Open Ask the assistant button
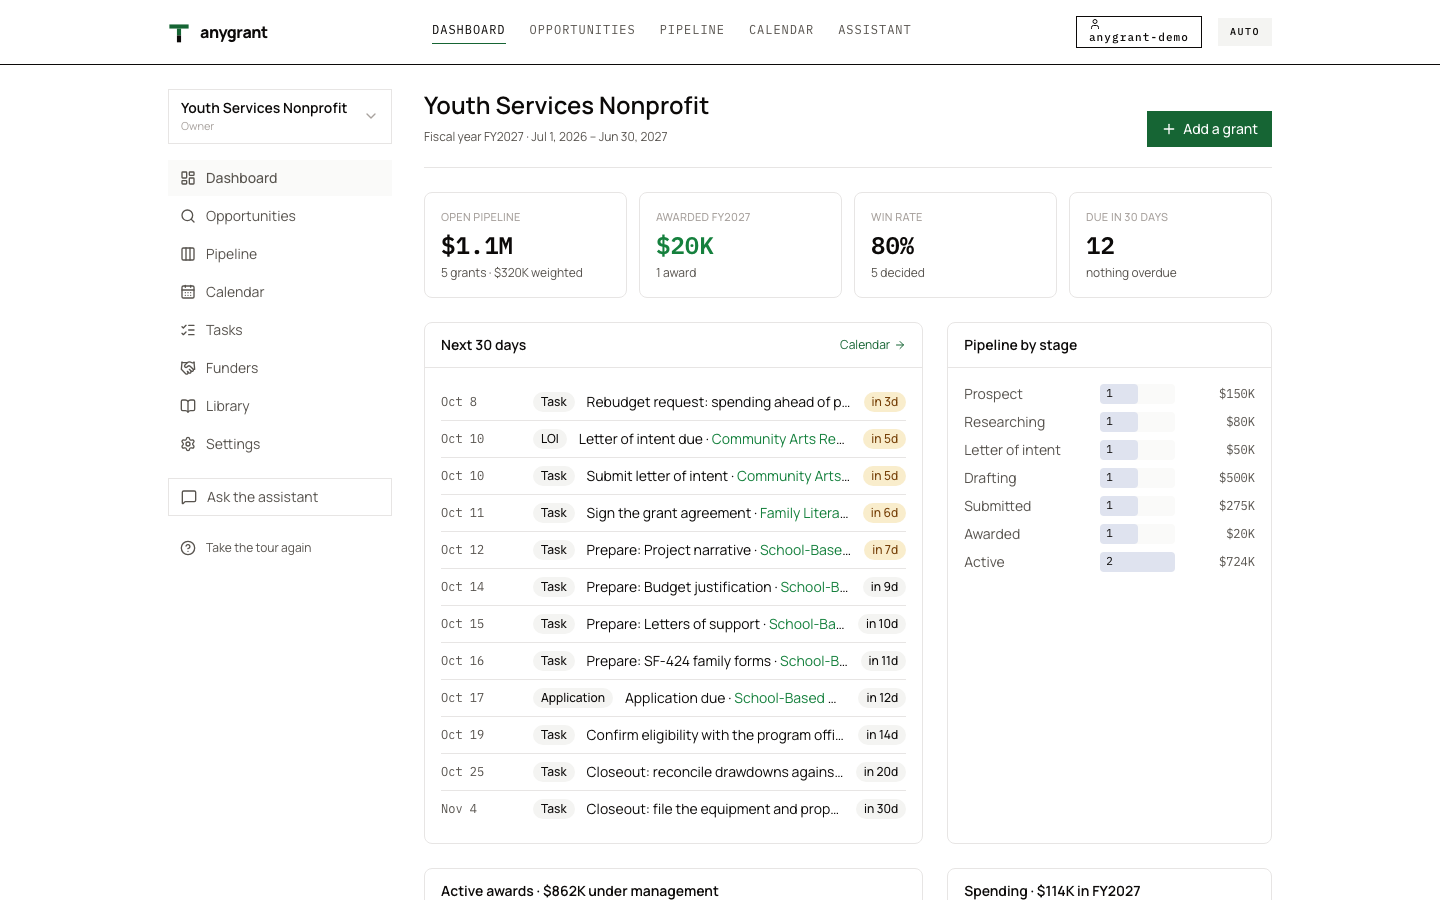1440x900 pixels. (x=280, y=497)
